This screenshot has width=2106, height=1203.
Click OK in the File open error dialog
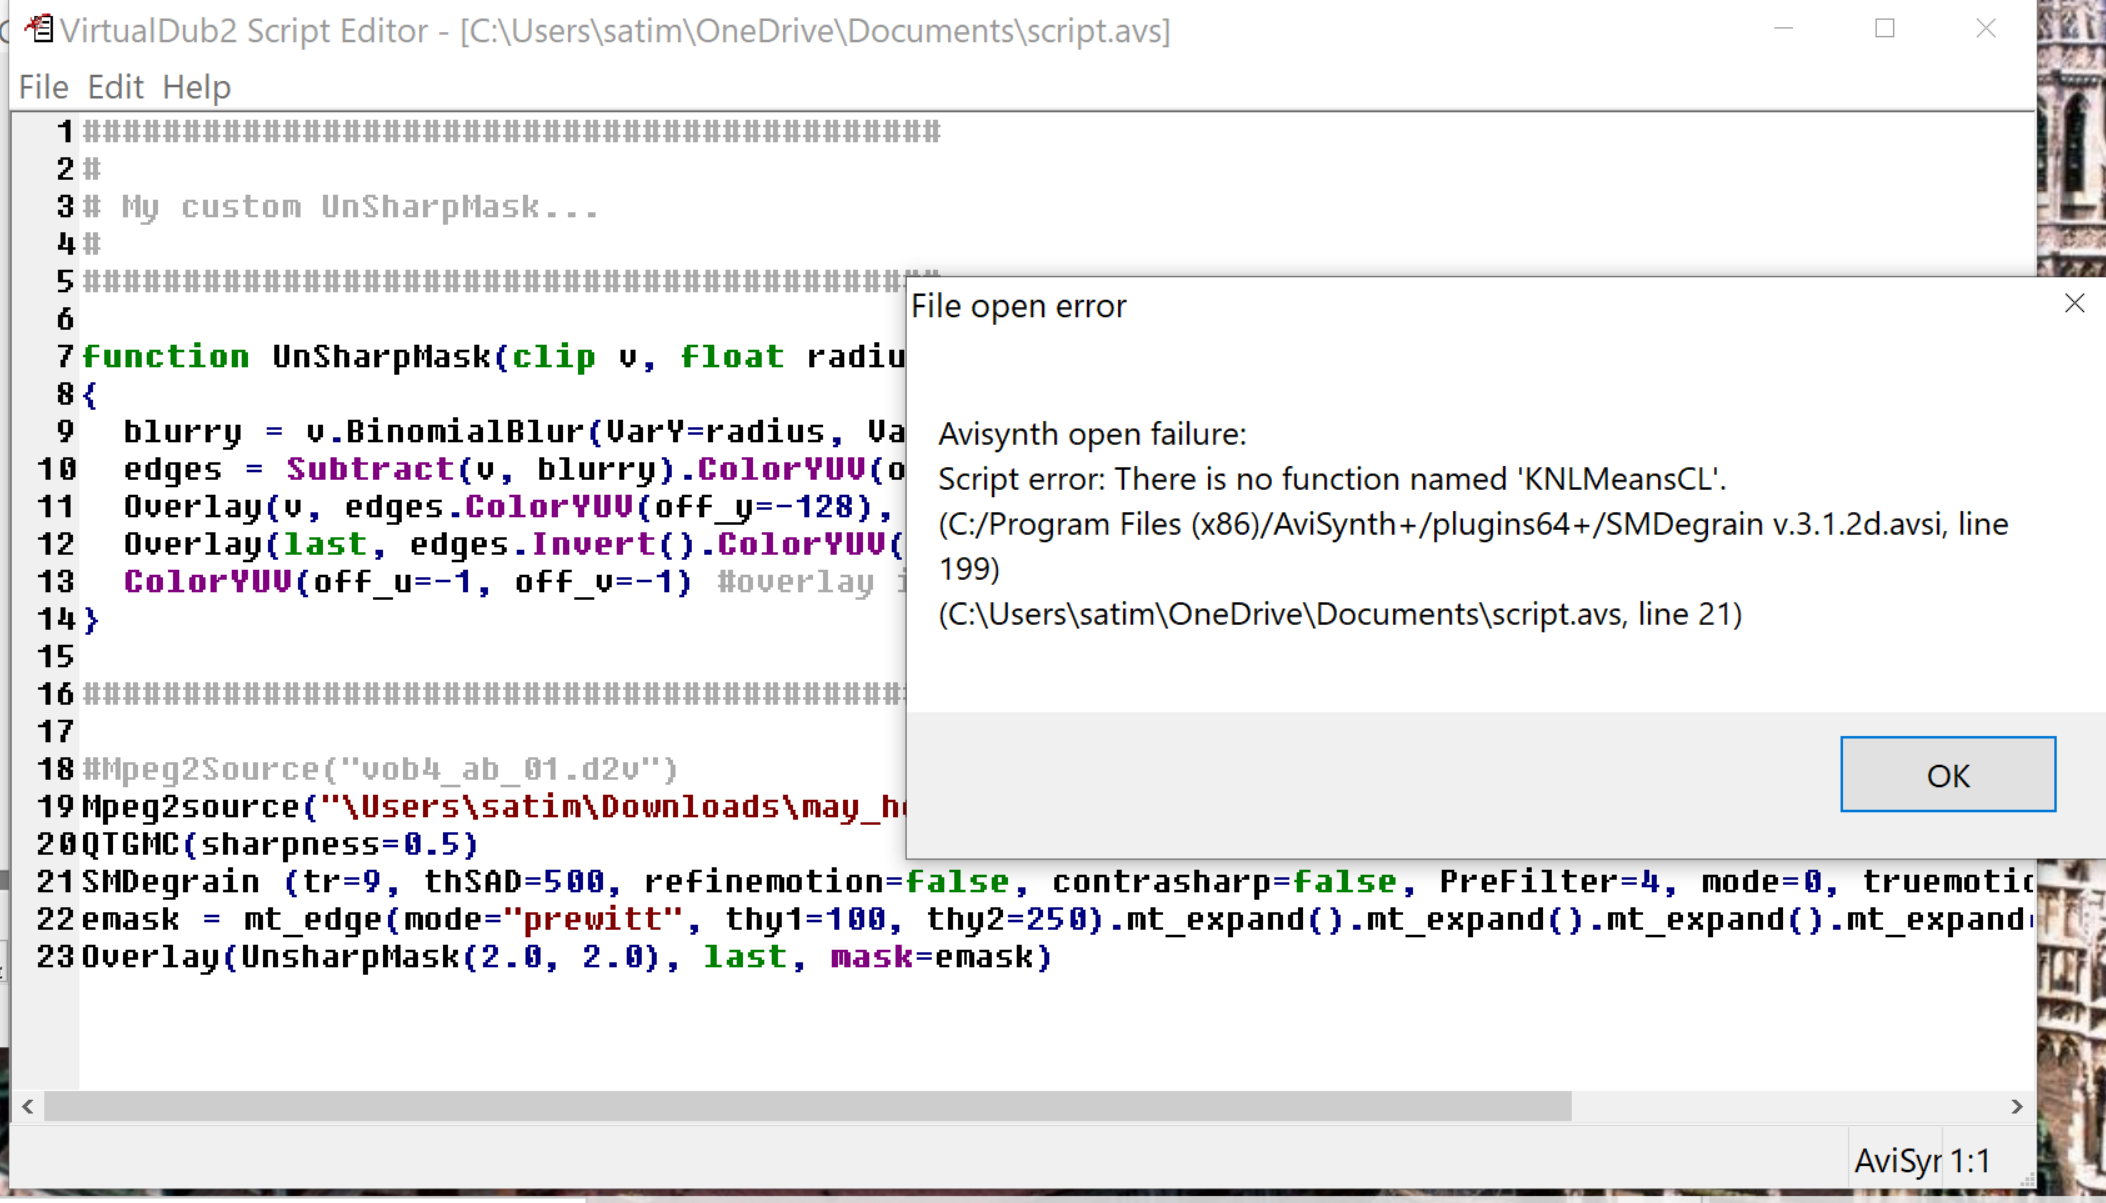pyautogui.click(x=1947, y=775)
